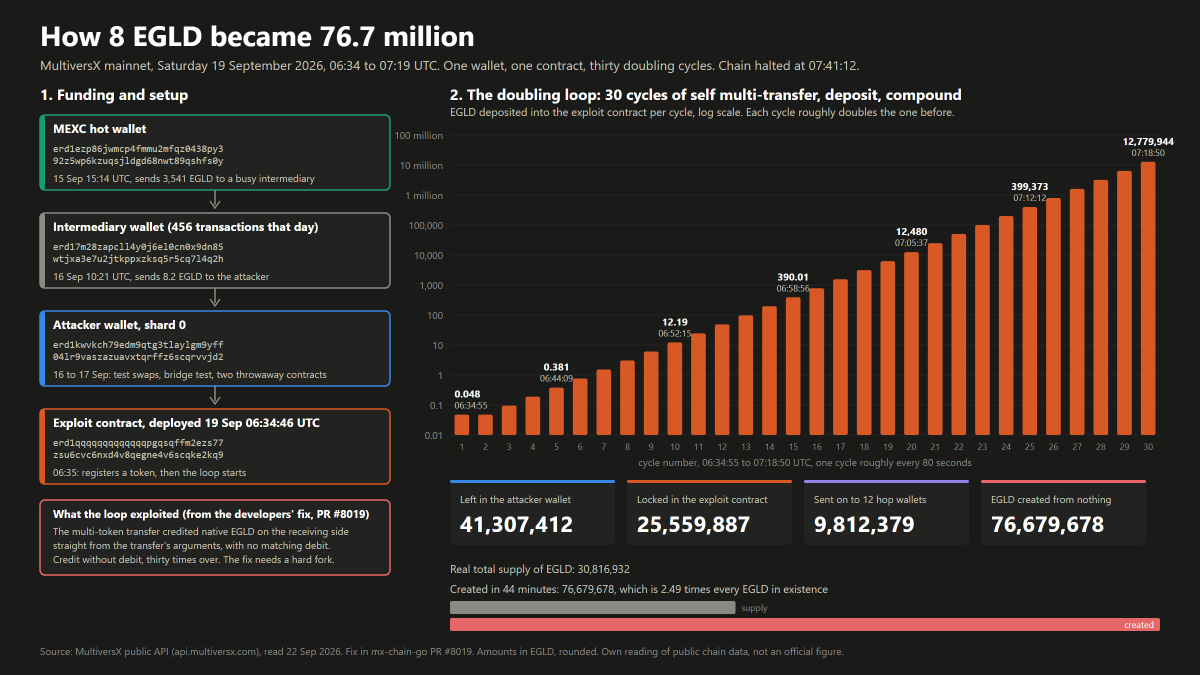Click the "41,307,412" figure
The image size is (1200, 675).
(516, 524)
